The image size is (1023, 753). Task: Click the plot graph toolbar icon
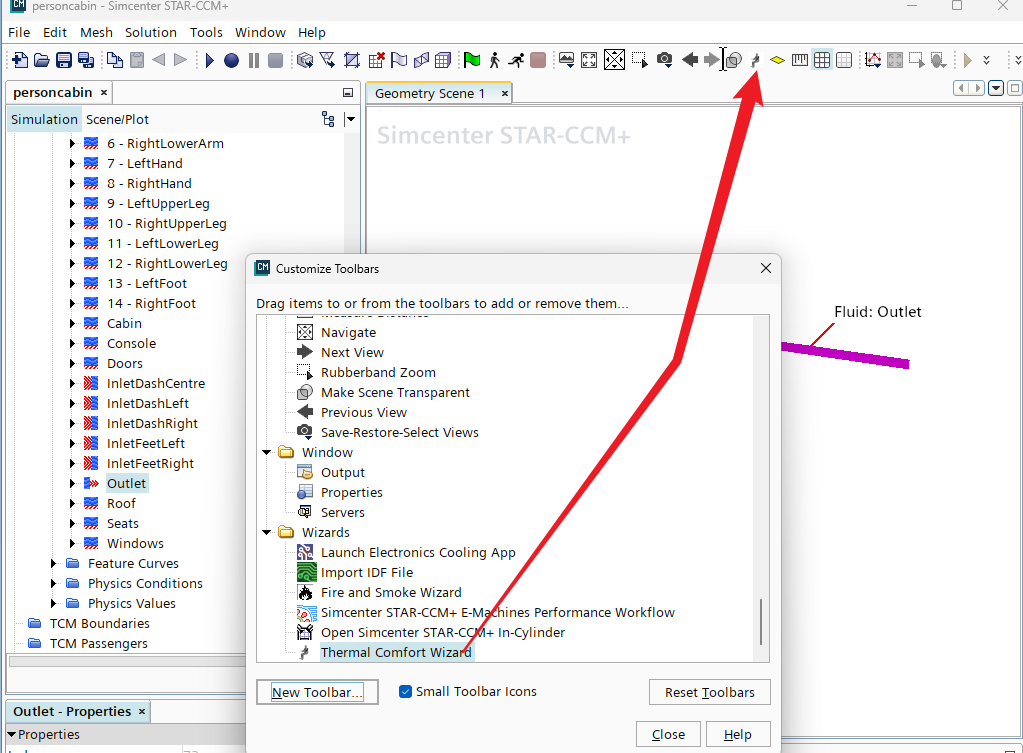point(873,60)
